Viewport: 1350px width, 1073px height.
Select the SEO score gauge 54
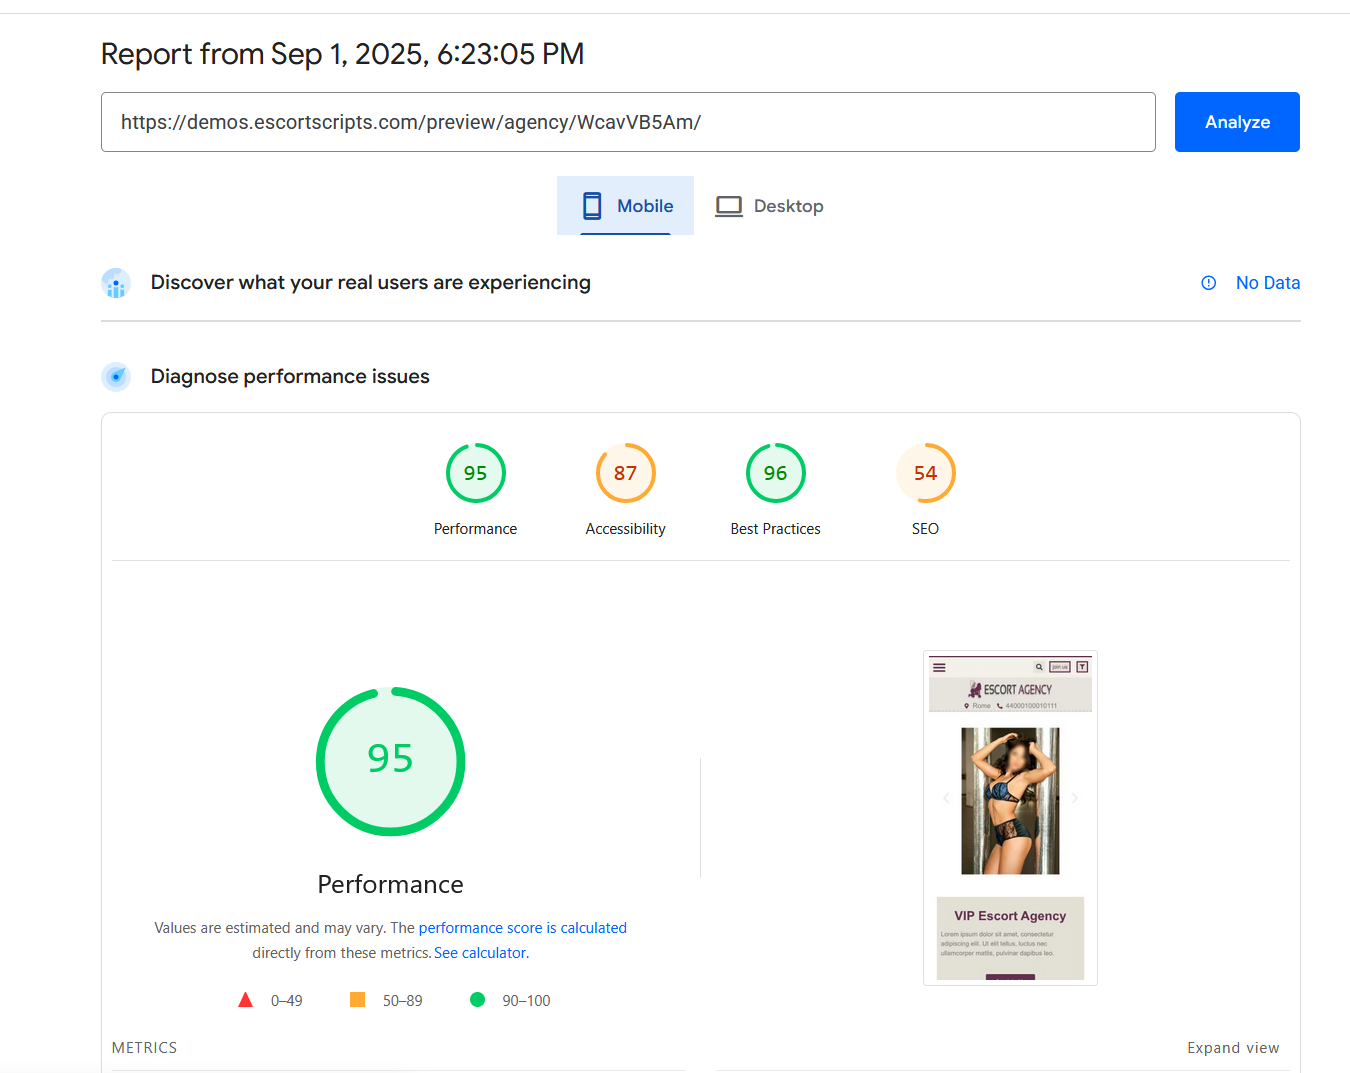(x=926, y=473)
